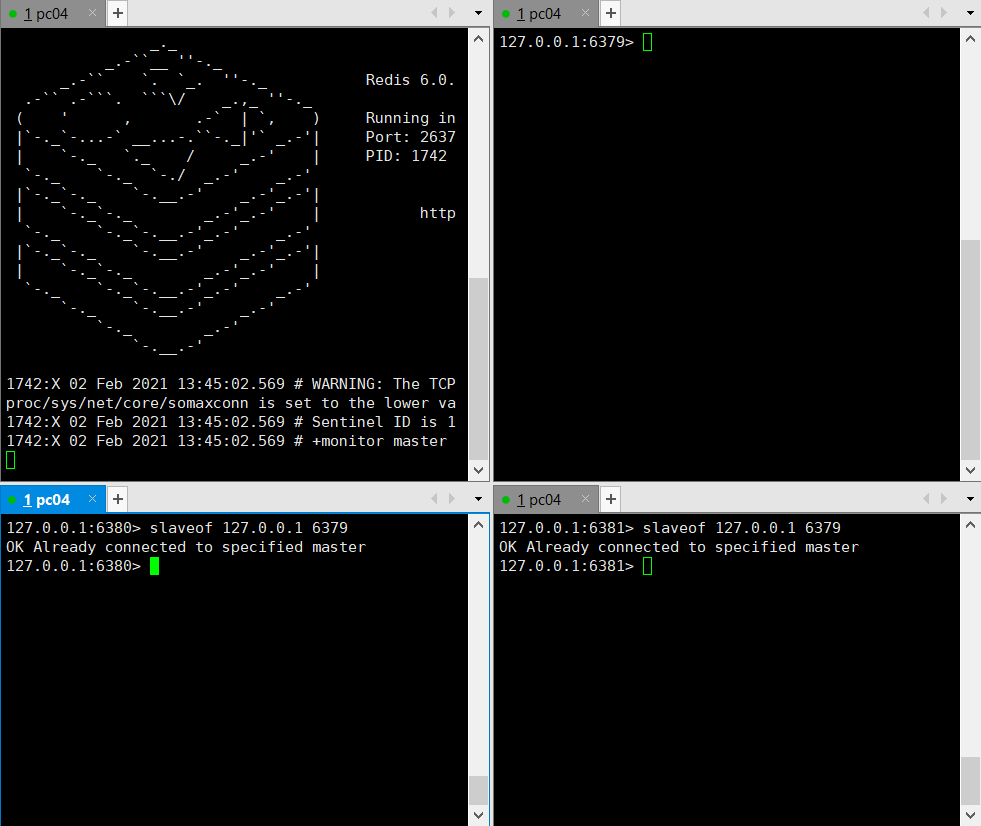
Task: Click the 'Sentinel ID is 1' log line
Action: 231,422
